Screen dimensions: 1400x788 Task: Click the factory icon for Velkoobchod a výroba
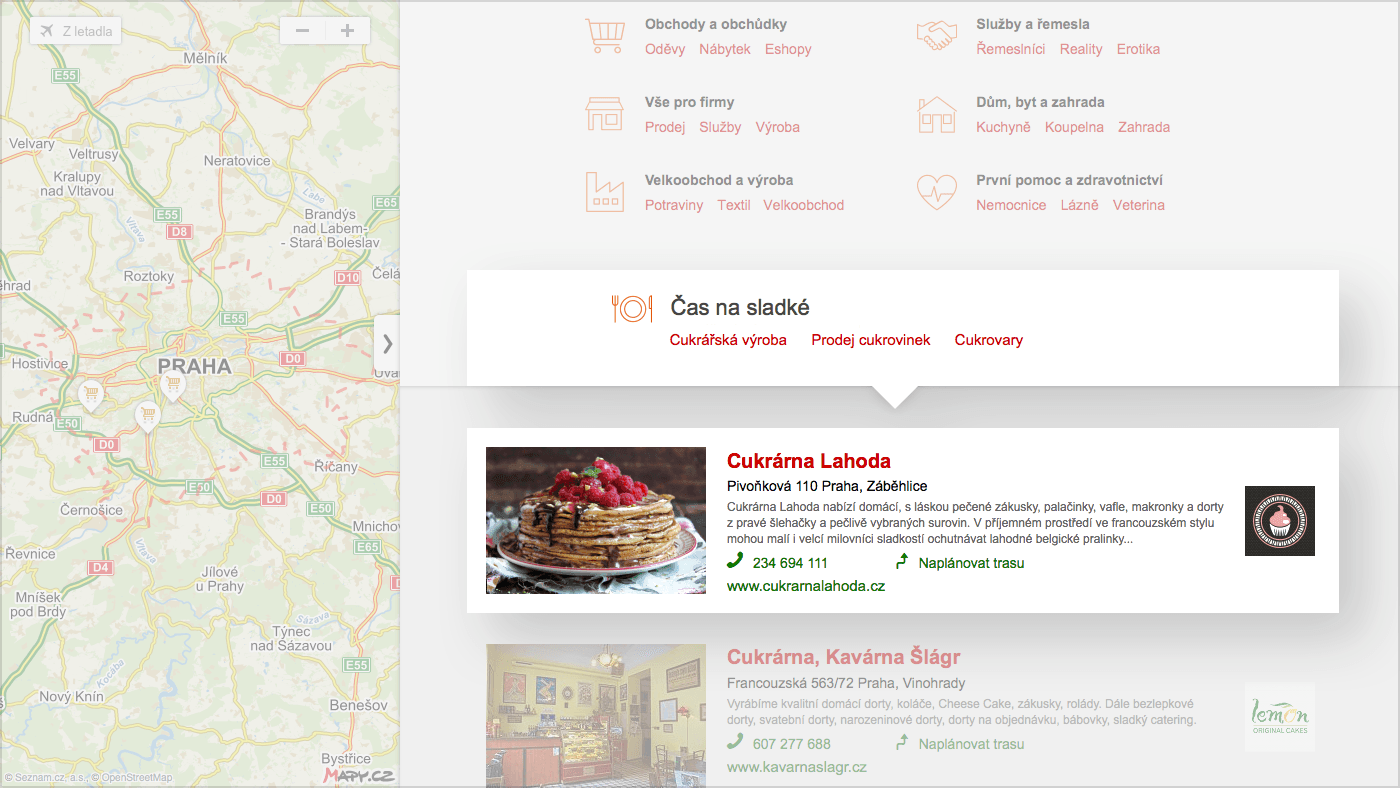pyautogui.click(x=604, y=191)
